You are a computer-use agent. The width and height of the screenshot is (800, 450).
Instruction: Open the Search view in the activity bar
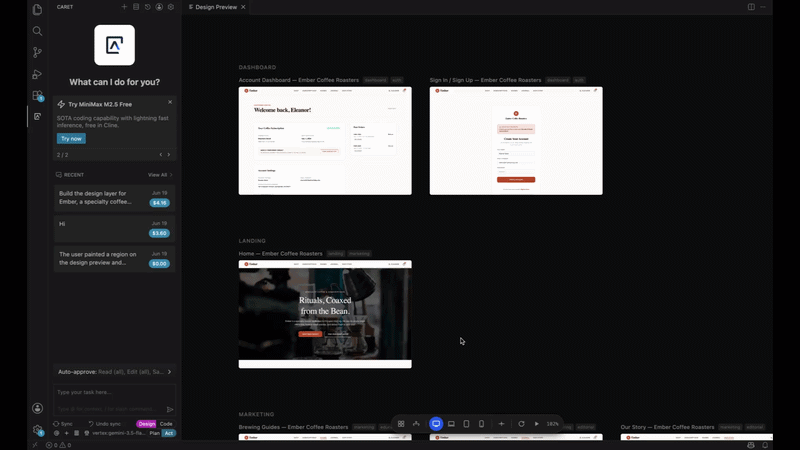pos(37,31)
